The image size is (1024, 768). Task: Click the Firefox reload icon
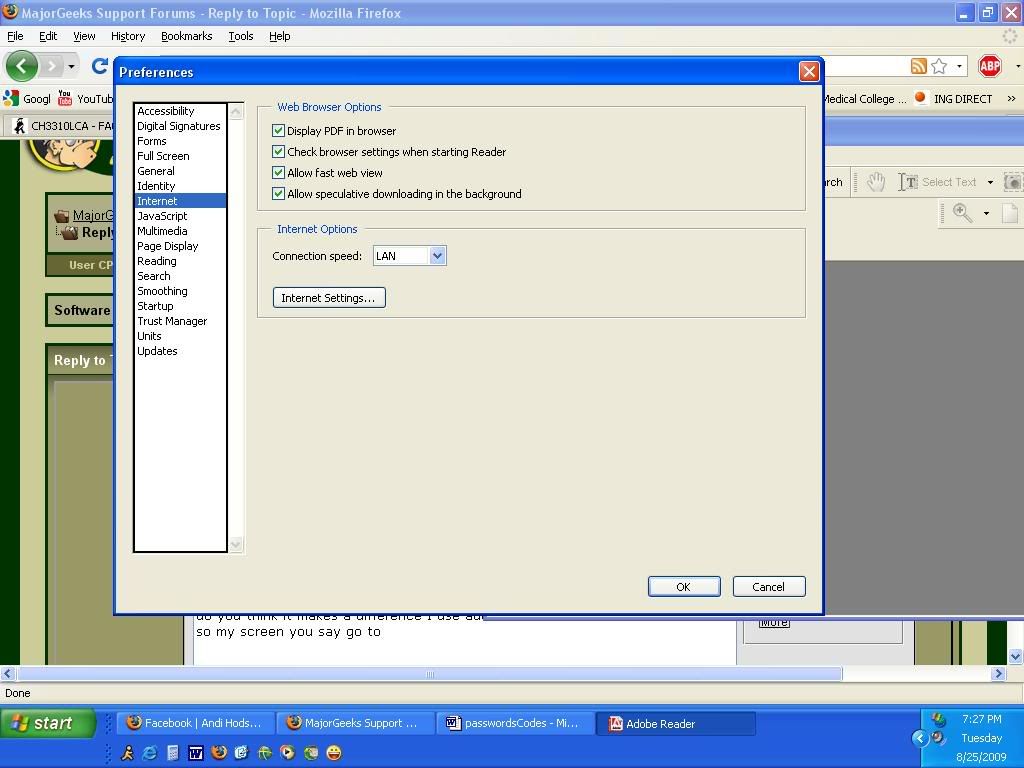[x=99, y=67]
